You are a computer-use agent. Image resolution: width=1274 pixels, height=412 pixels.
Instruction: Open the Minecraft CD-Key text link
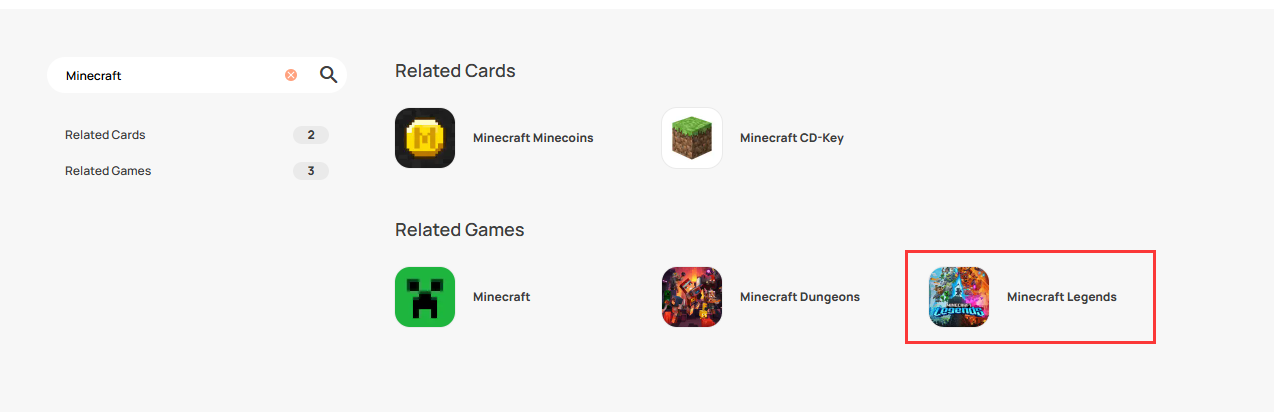point(792,138)
